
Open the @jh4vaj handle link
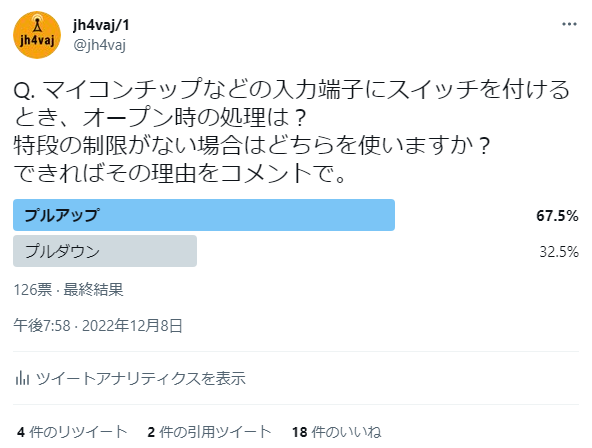pos(99,45)
